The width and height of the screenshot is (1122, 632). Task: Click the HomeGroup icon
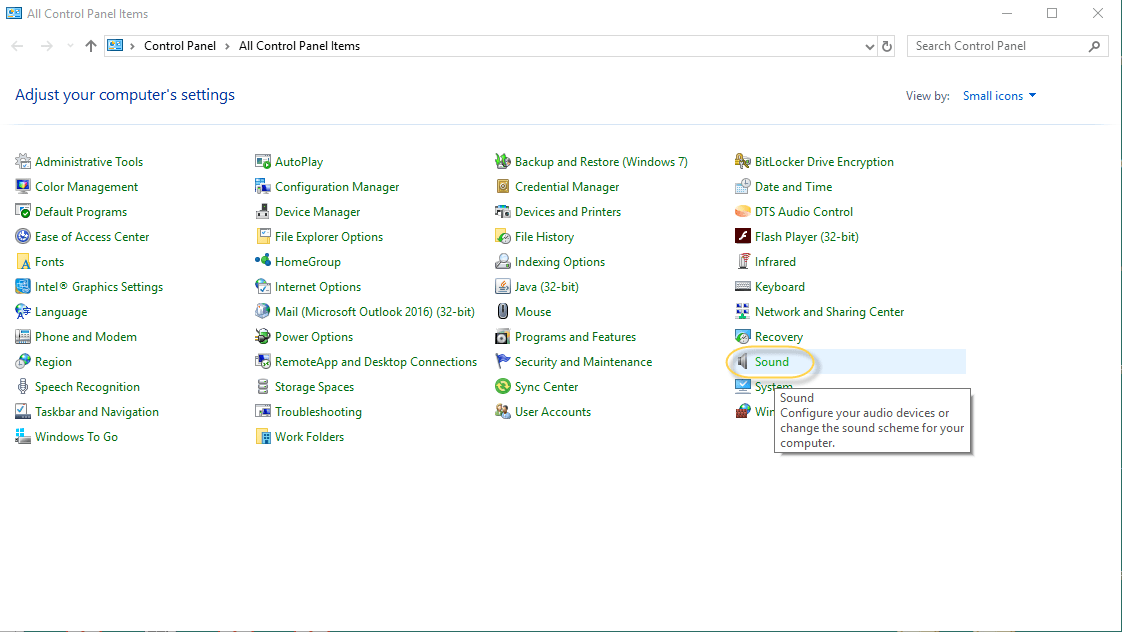[263, 261]
